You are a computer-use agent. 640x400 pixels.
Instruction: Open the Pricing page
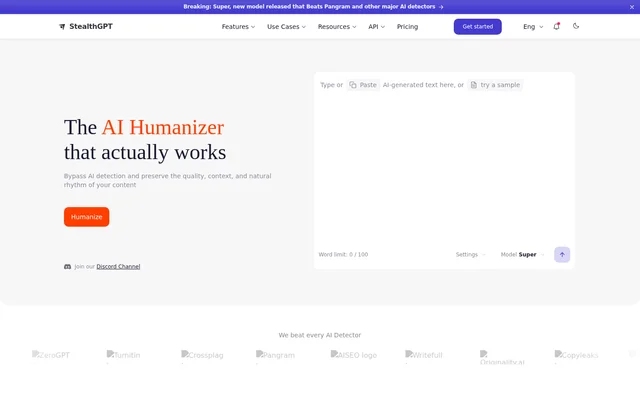point(407,27)
